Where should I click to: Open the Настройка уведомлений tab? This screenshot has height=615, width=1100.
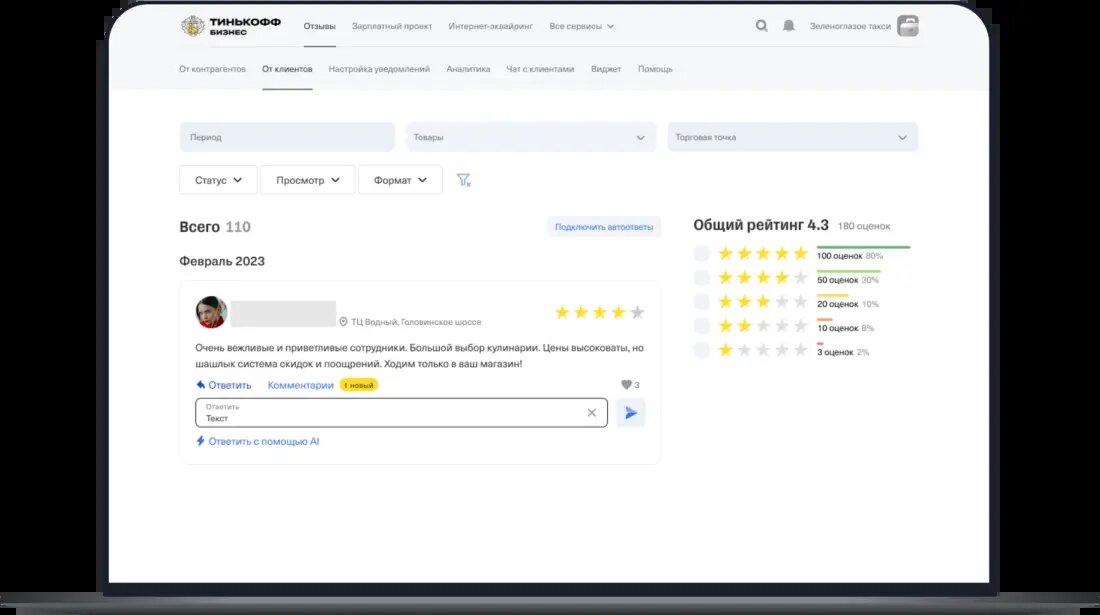click(379, 69)
